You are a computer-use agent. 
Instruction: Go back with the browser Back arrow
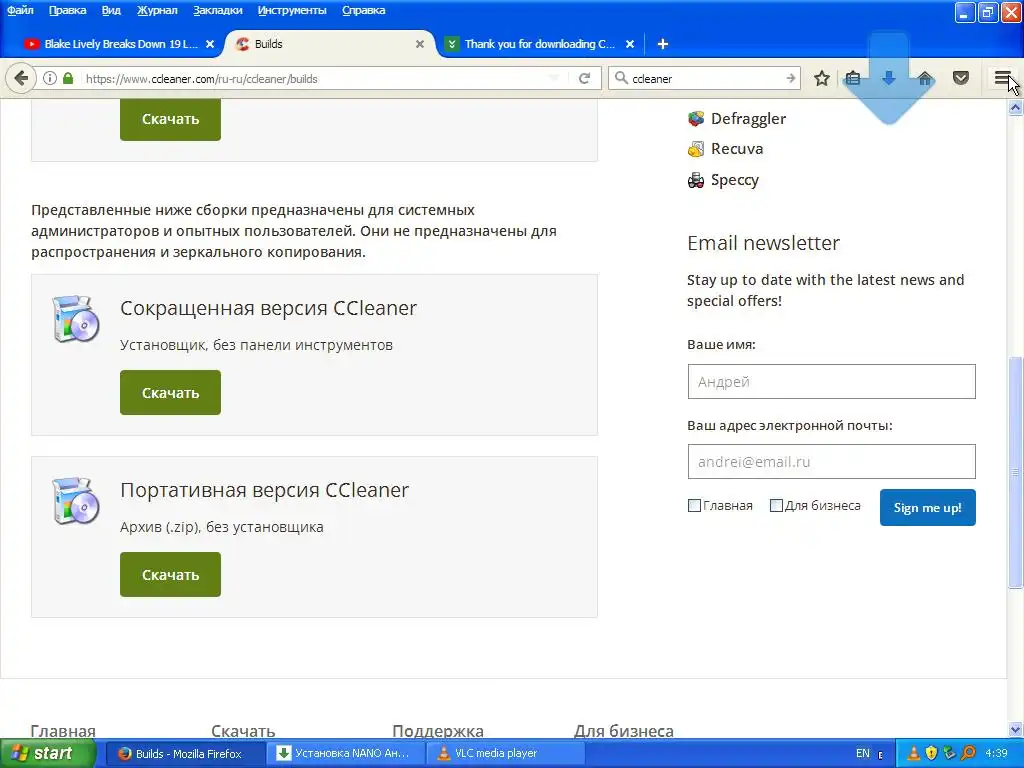point(21,78)
